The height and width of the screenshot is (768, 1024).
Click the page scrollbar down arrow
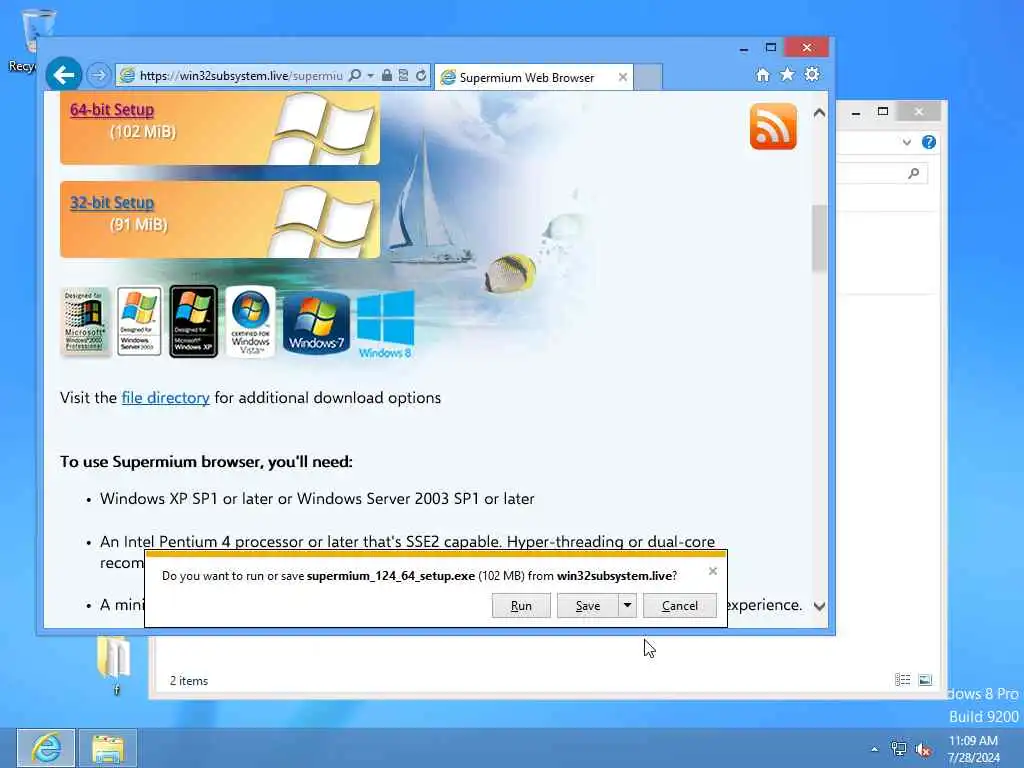tap(819, 606)
